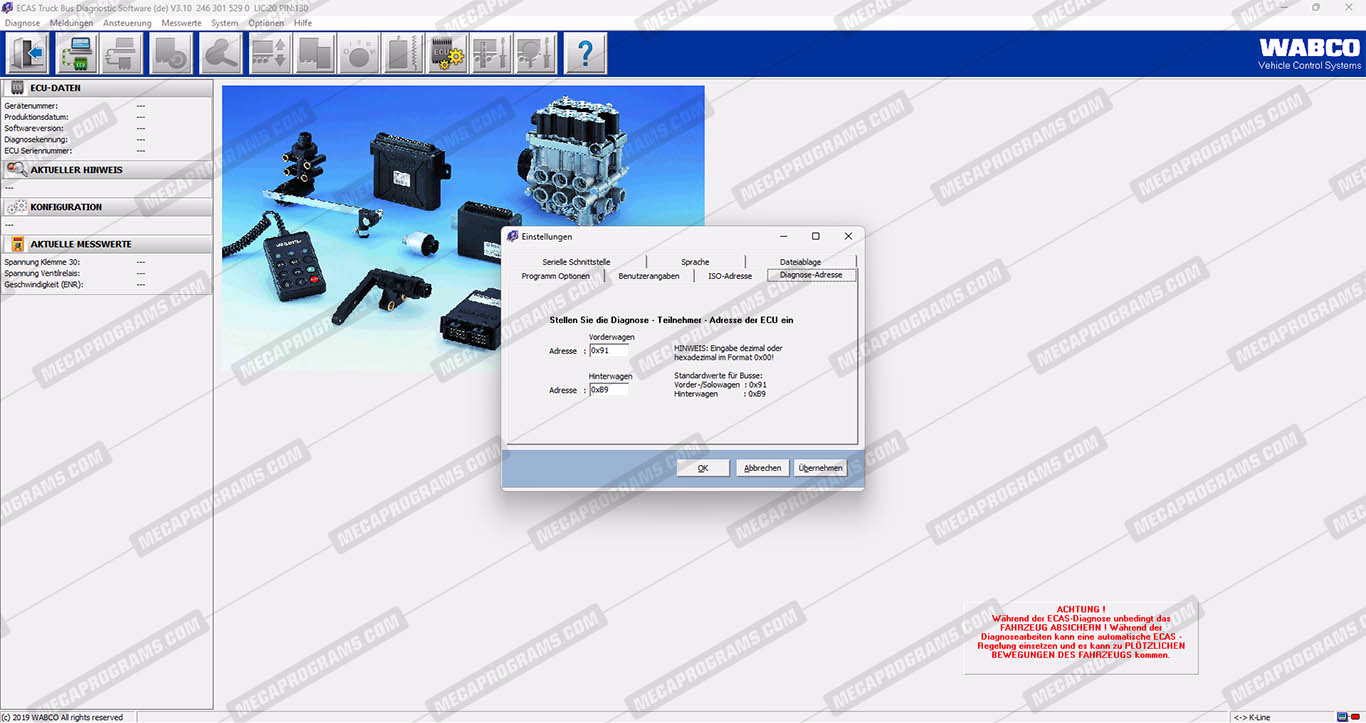
Task: Expand the KONFIGURATION section header
Action: tap(107, 207)
